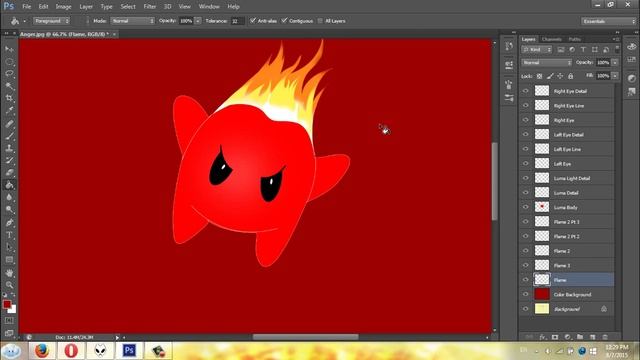Click the Tolerance input field

(238, 21)
